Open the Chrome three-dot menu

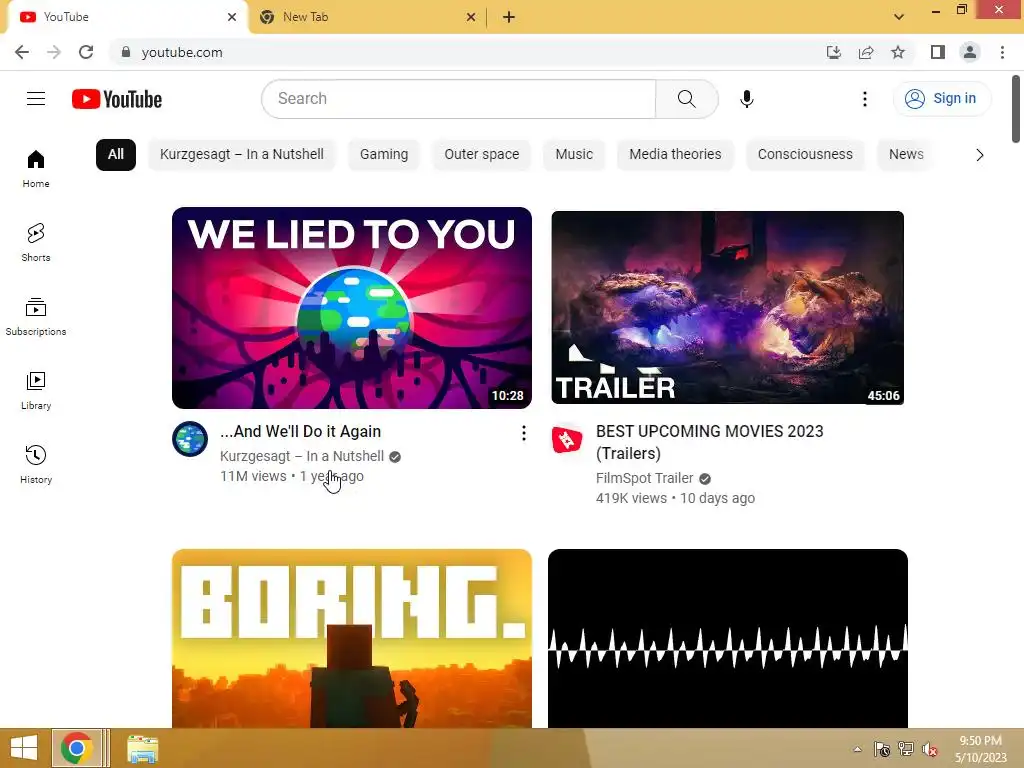click(x=1002, y=52)
